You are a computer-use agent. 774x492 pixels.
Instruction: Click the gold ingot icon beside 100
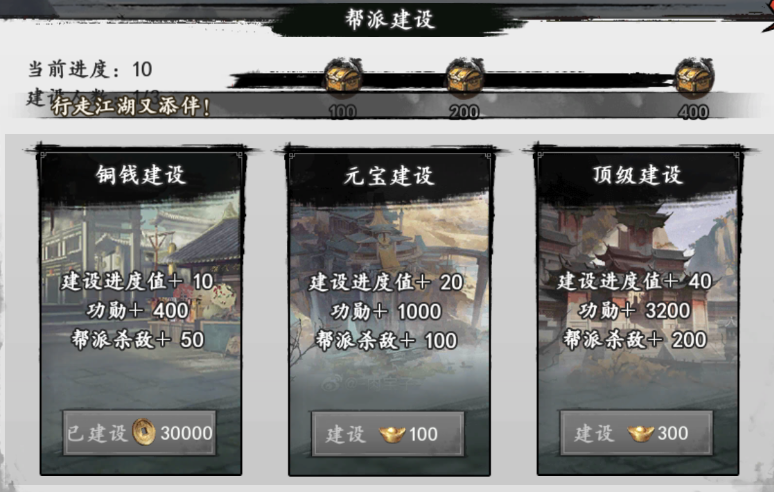click(x=392, y=434)
